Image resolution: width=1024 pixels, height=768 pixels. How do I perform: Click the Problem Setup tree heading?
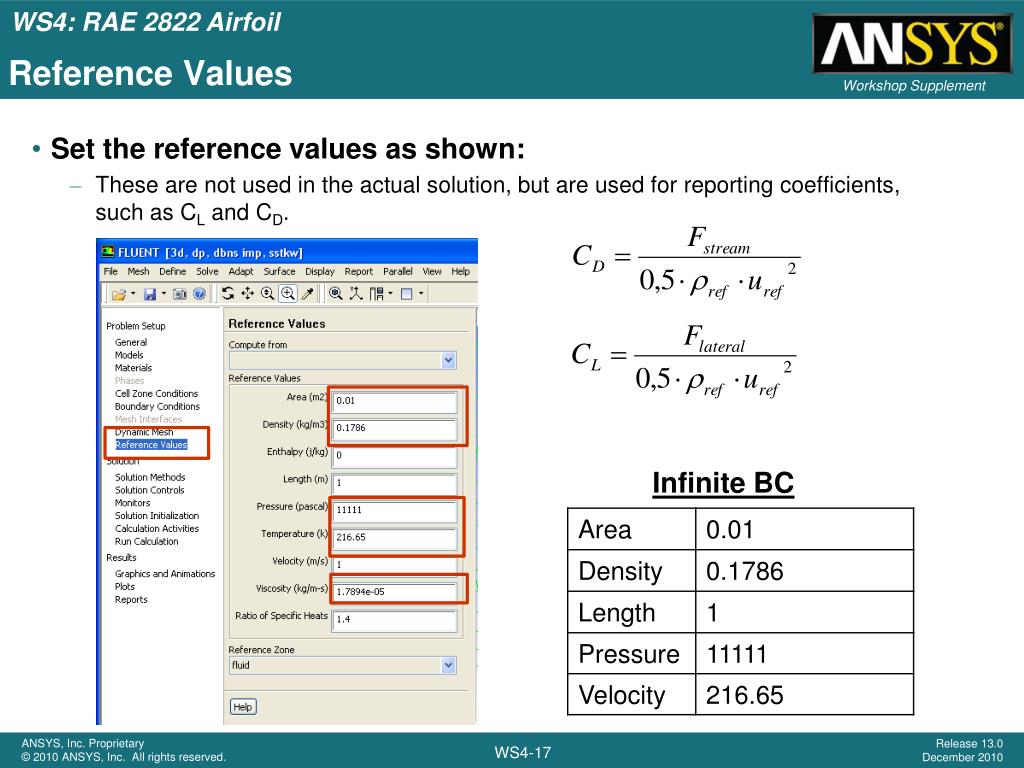(136, 326)
